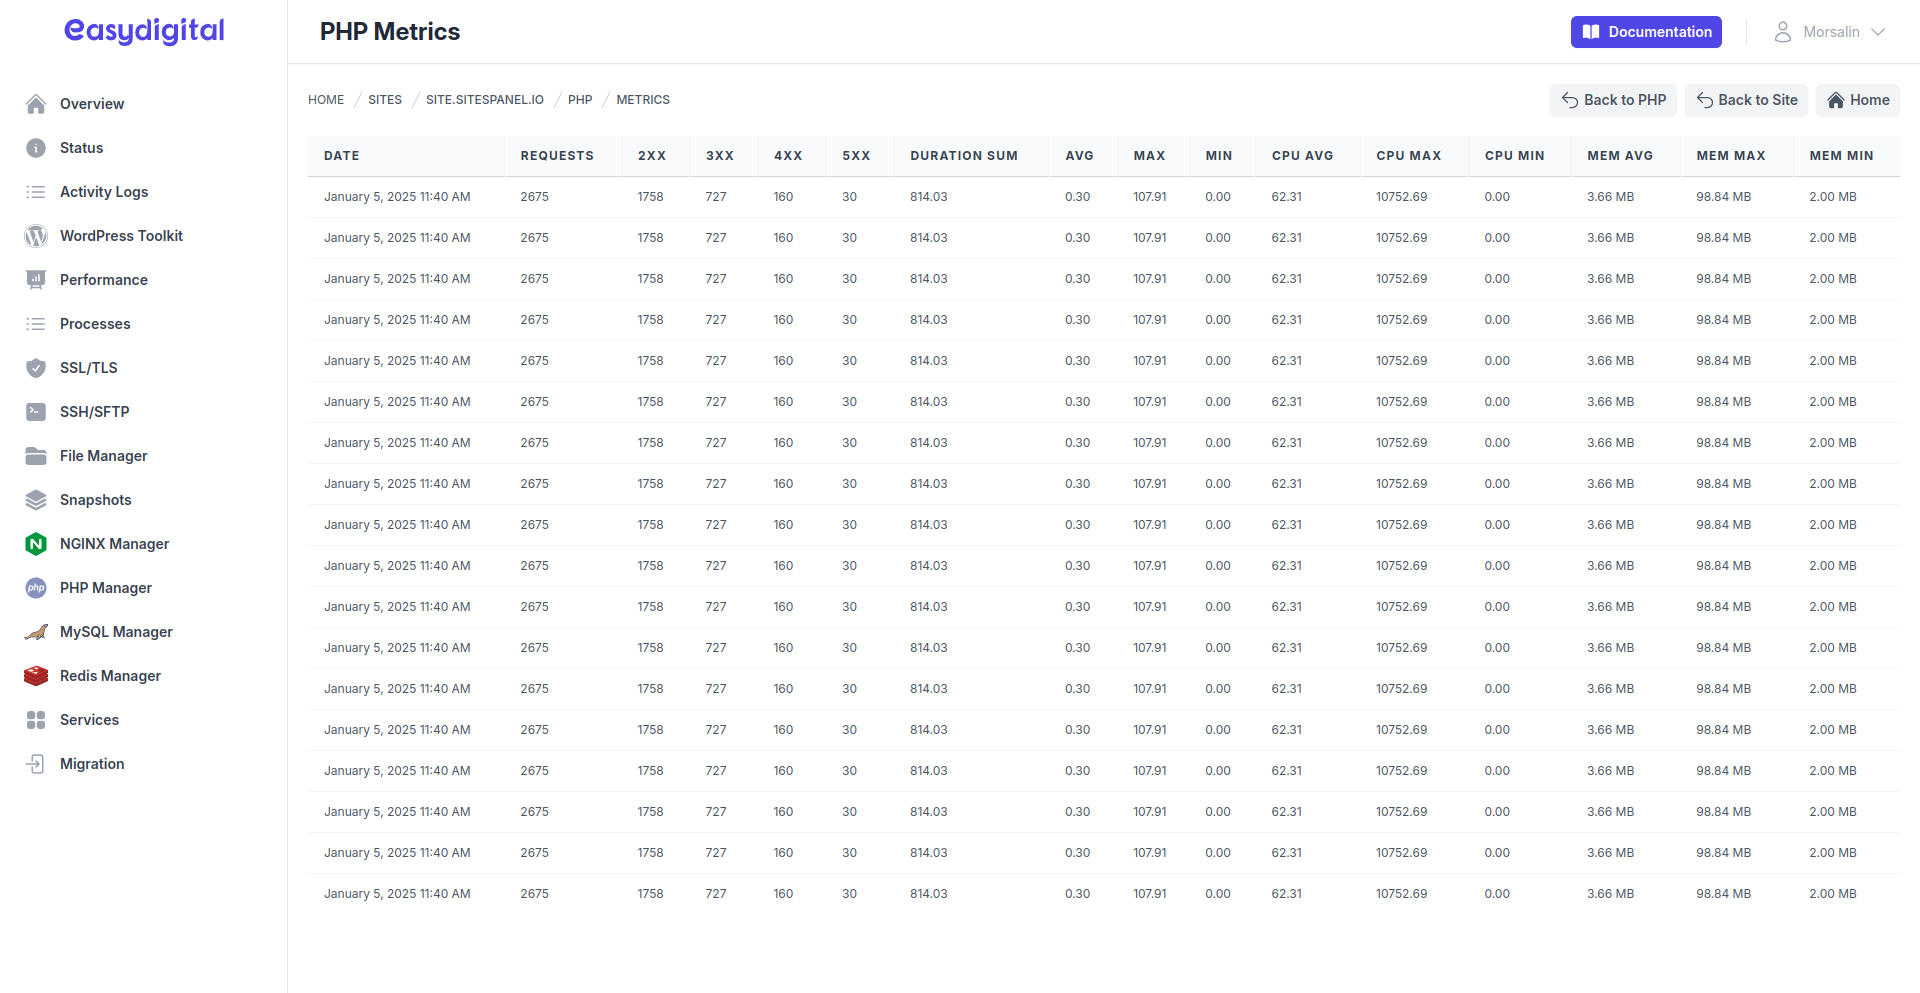Open WordPress Toolkit from the sidebar icon
This screenshot has width=1920, height=993.
point(36,236)
